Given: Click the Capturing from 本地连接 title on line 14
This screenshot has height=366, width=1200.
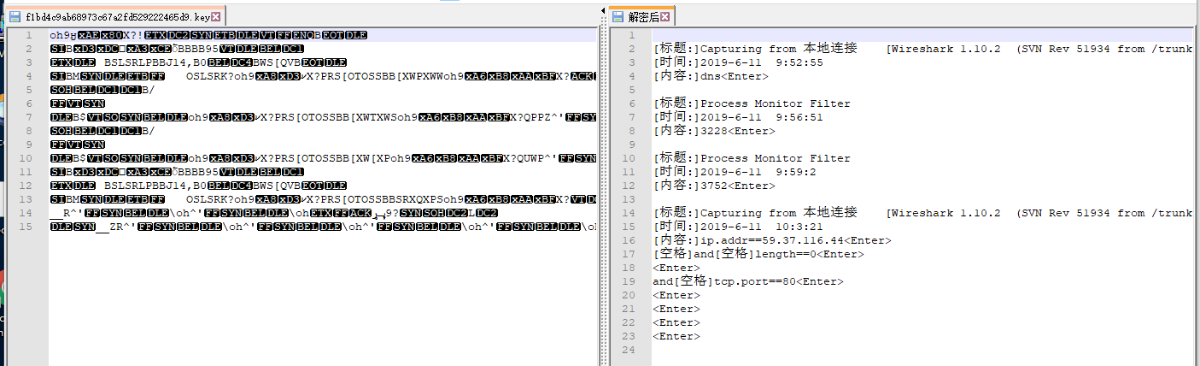Looking at the screenshot, I should pos(779,213).
